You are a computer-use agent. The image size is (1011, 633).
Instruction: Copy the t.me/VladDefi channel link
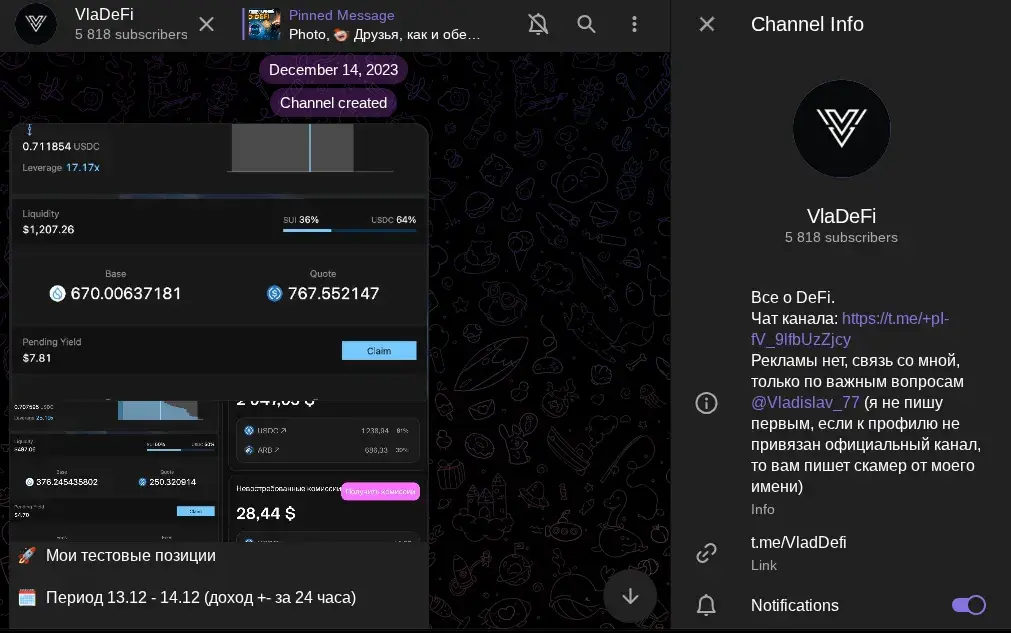pyautogui.click(x=799, y=543)
